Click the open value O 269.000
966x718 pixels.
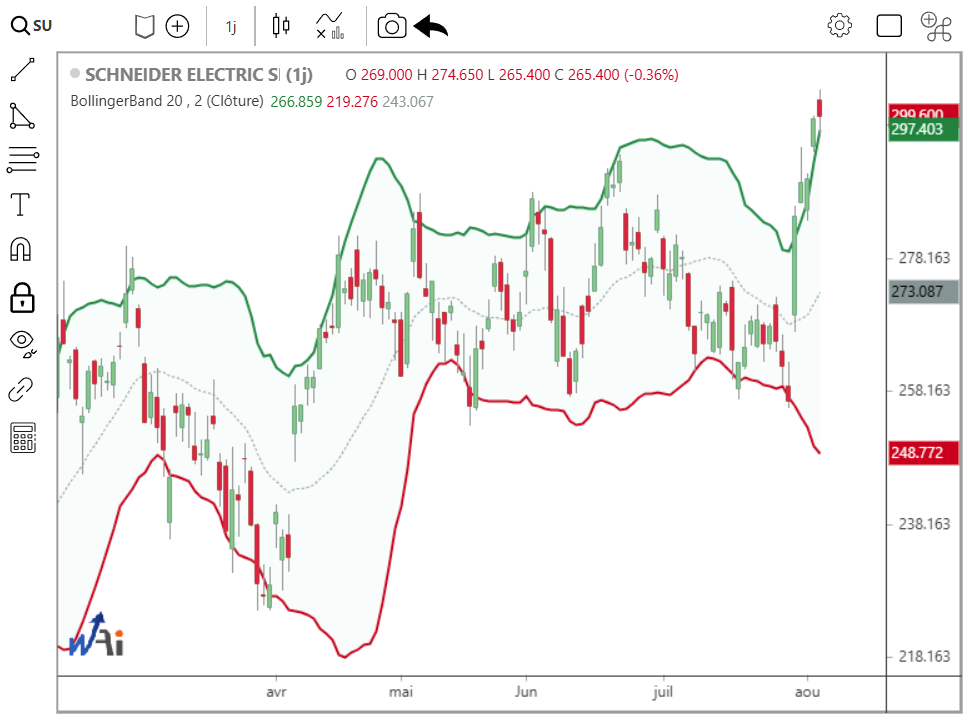pos(379,75)
